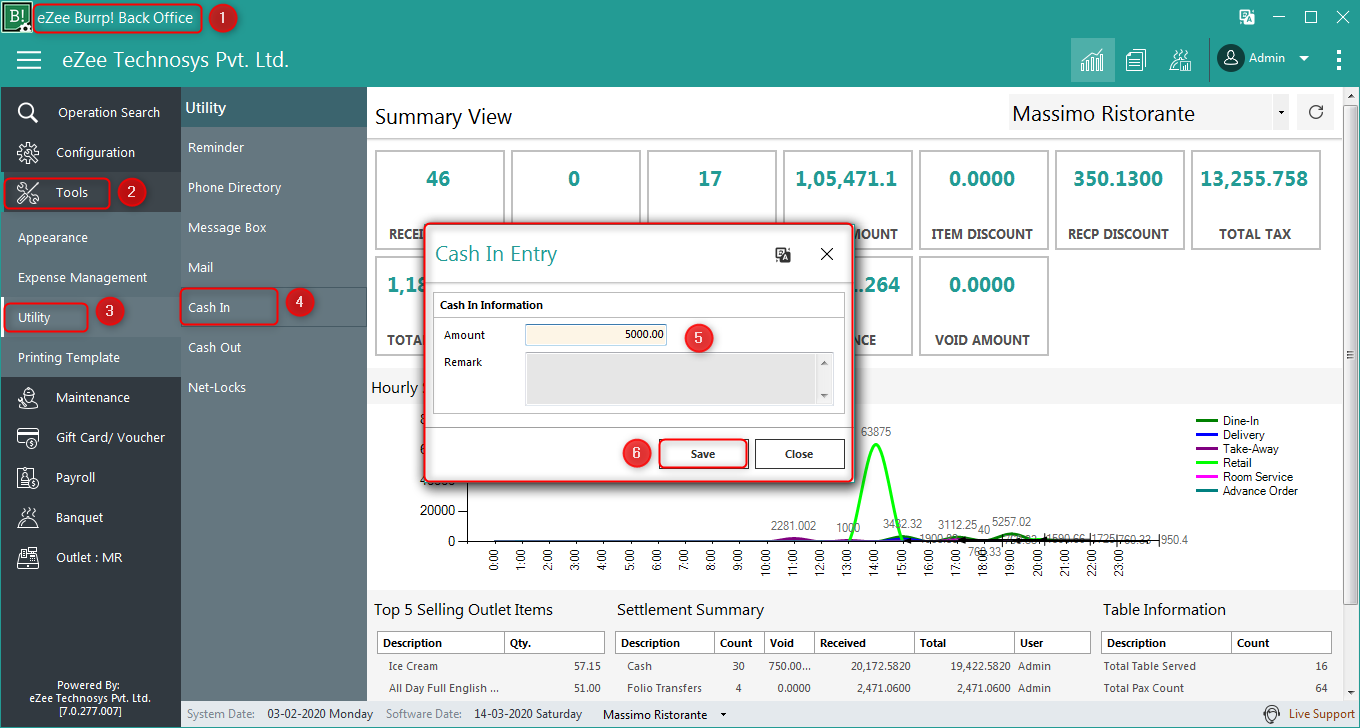Viewport: 1360px width, 728px height.
Task: Open the dashboard chart view icon
Action: point(1092,60)
